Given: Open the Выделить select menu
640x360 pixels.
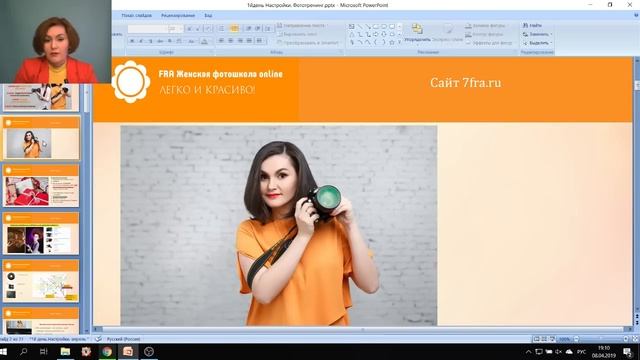Looking at the screenshot, I should point(537,43).
